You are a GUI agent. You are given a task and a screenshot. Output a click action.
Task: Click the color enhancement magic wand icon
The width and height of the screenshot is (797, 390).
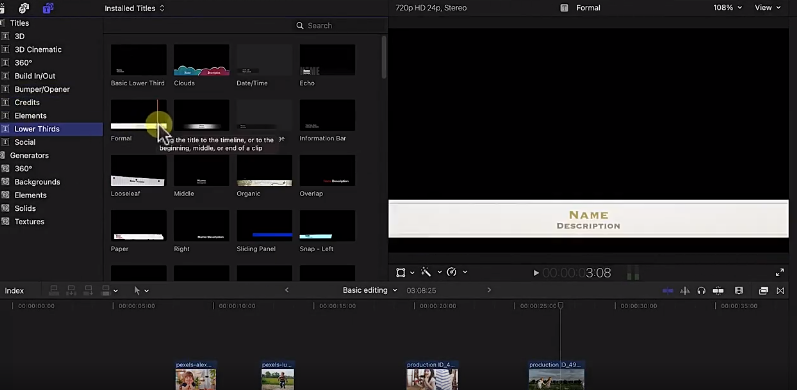point(426,272)
